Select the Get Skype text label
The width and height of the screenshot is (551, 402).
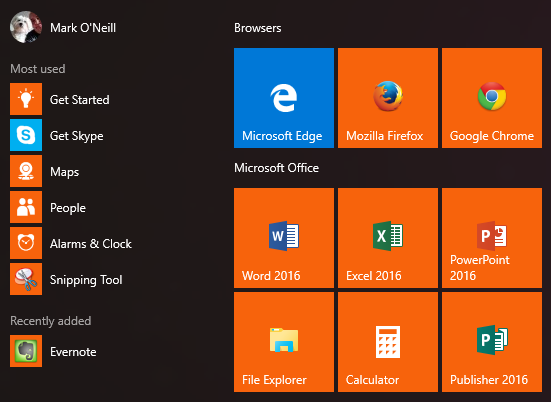coord(77,136)
